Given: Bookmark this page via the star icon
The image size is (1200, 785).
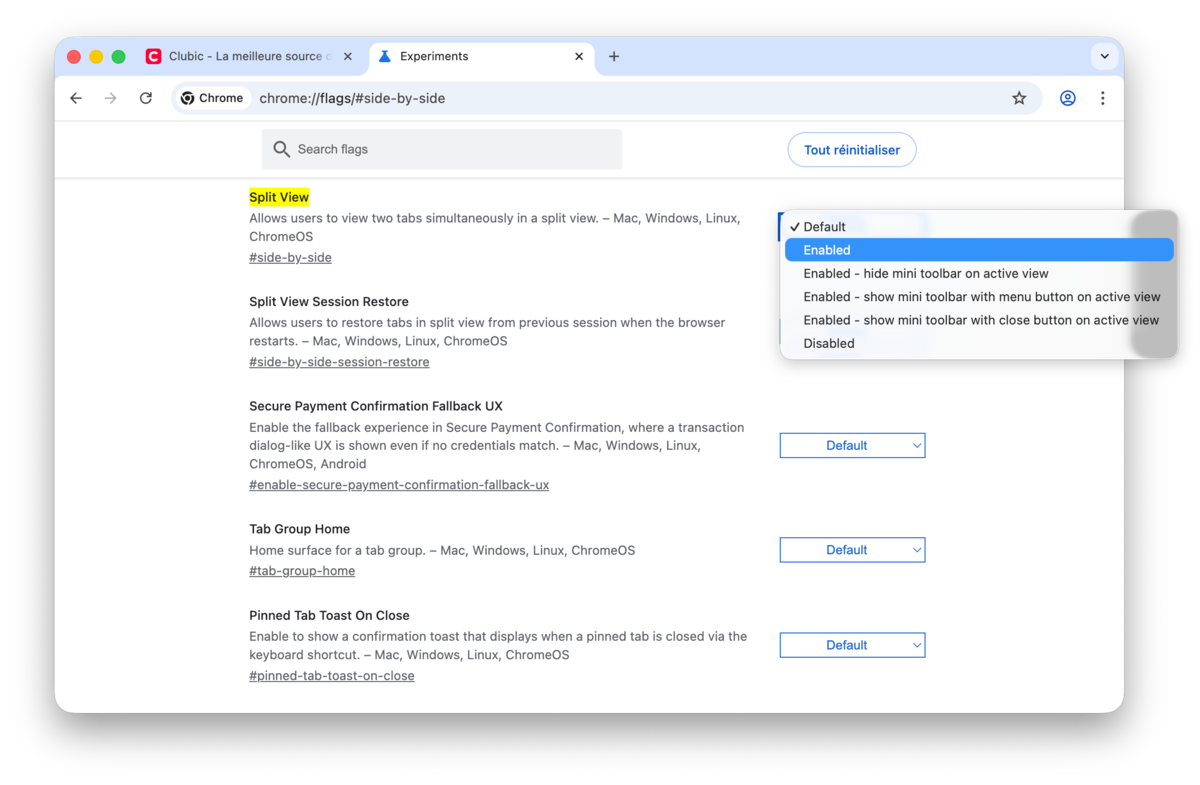Looking at the screenshot, I should pos(1019,98).
